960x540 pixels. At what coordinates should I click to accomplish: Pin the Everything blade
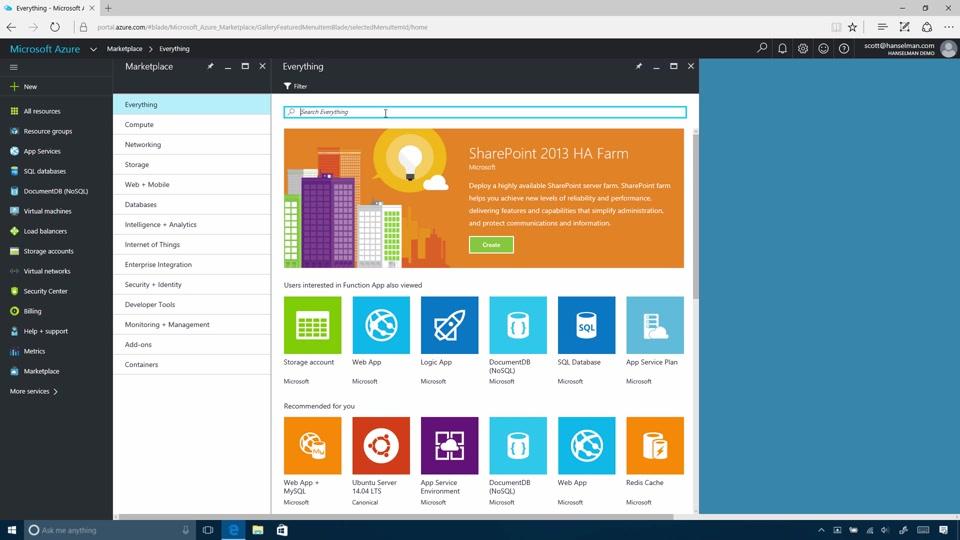point(639,66)
